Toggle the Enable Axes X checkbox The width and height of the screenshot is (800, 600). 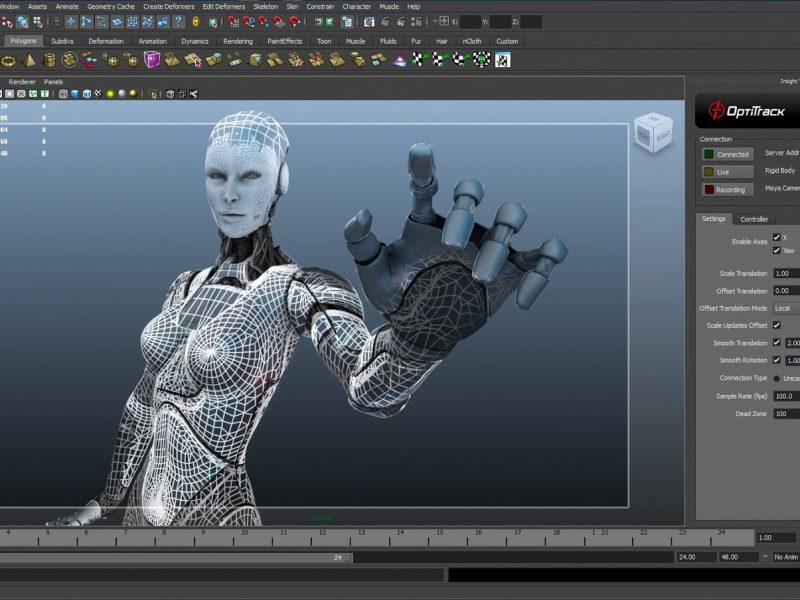pyautogui.click(x=777, y=237)
